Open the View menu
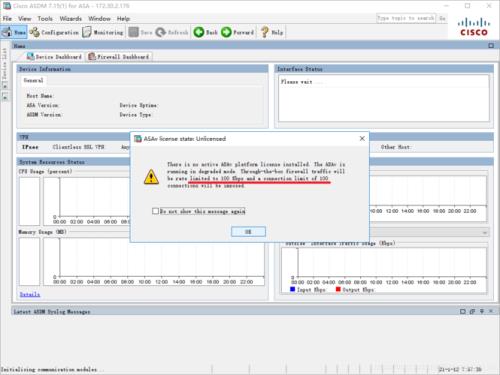Viewport: 500px width, 375px height. pos(25,19)
